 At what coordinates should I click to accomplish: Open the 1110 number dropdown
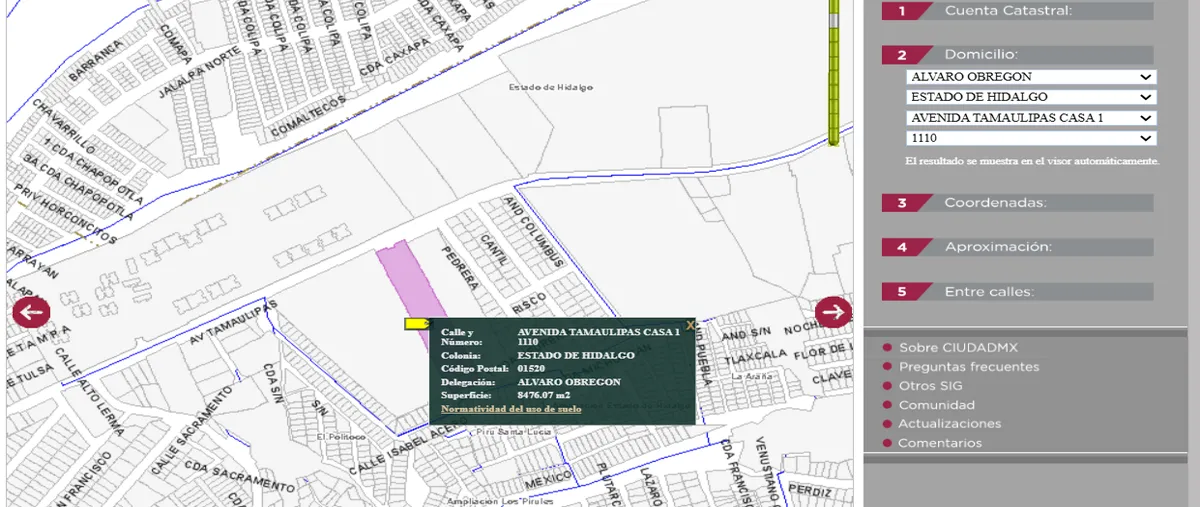pos(1031,138)
